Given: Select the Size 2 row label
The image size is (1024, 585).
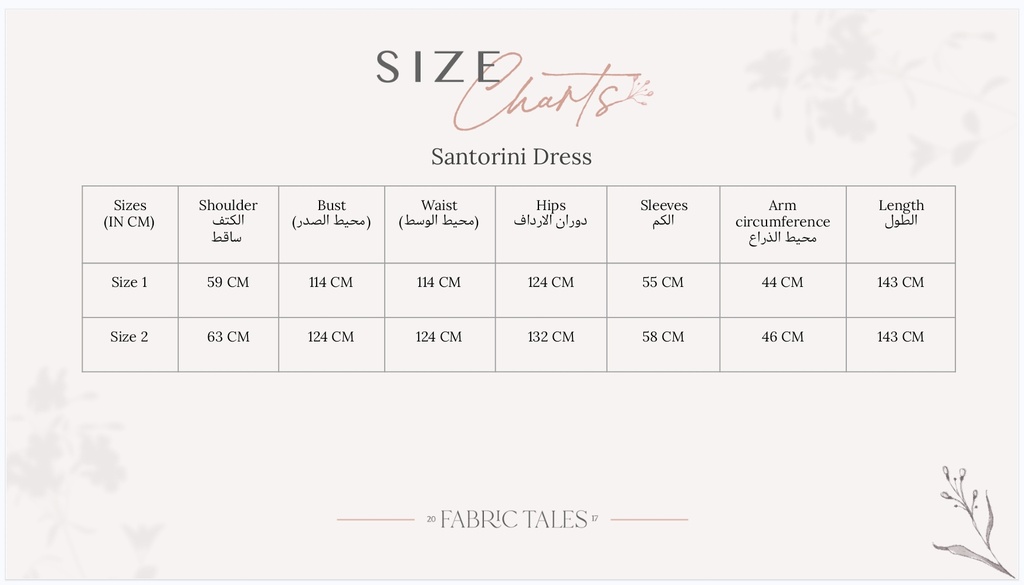Looking at the screenshot, I should tap(129, 337).
